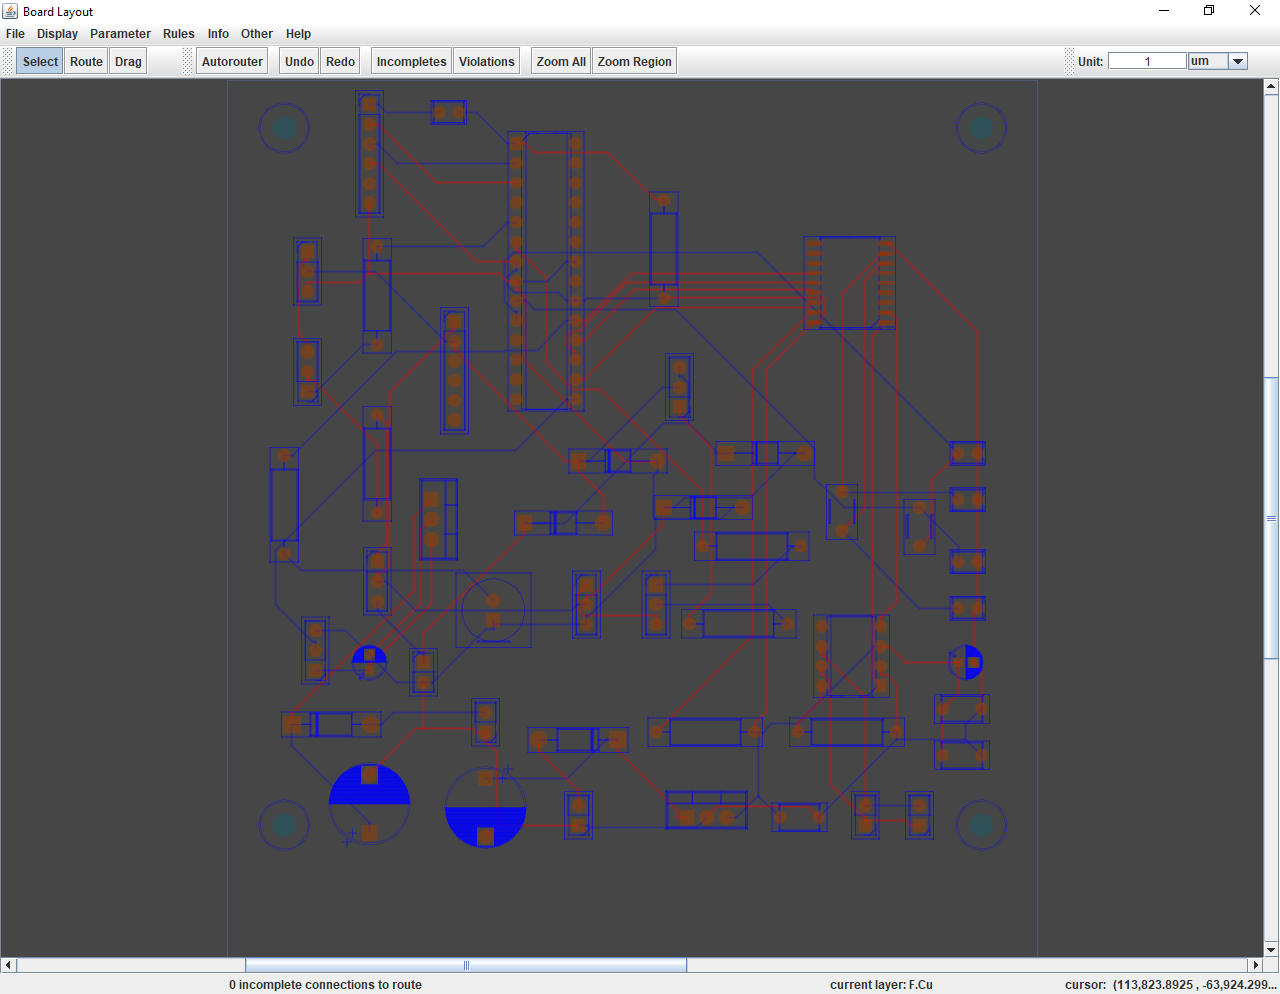Open the Rules menu

click(x=179, y=33)
